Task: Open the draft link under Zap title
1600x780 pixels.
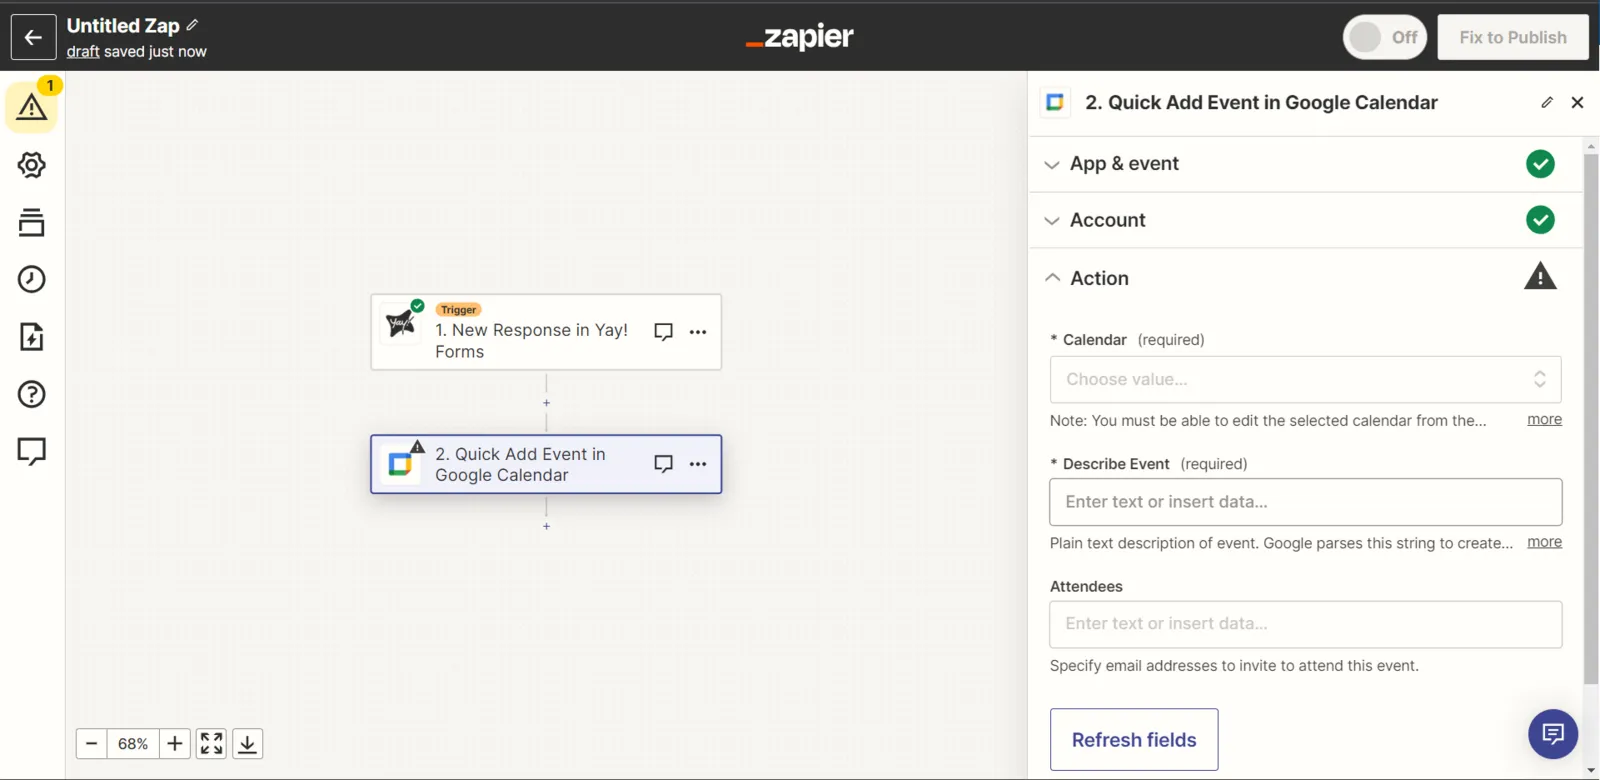Action: click(x=83, y=52)
